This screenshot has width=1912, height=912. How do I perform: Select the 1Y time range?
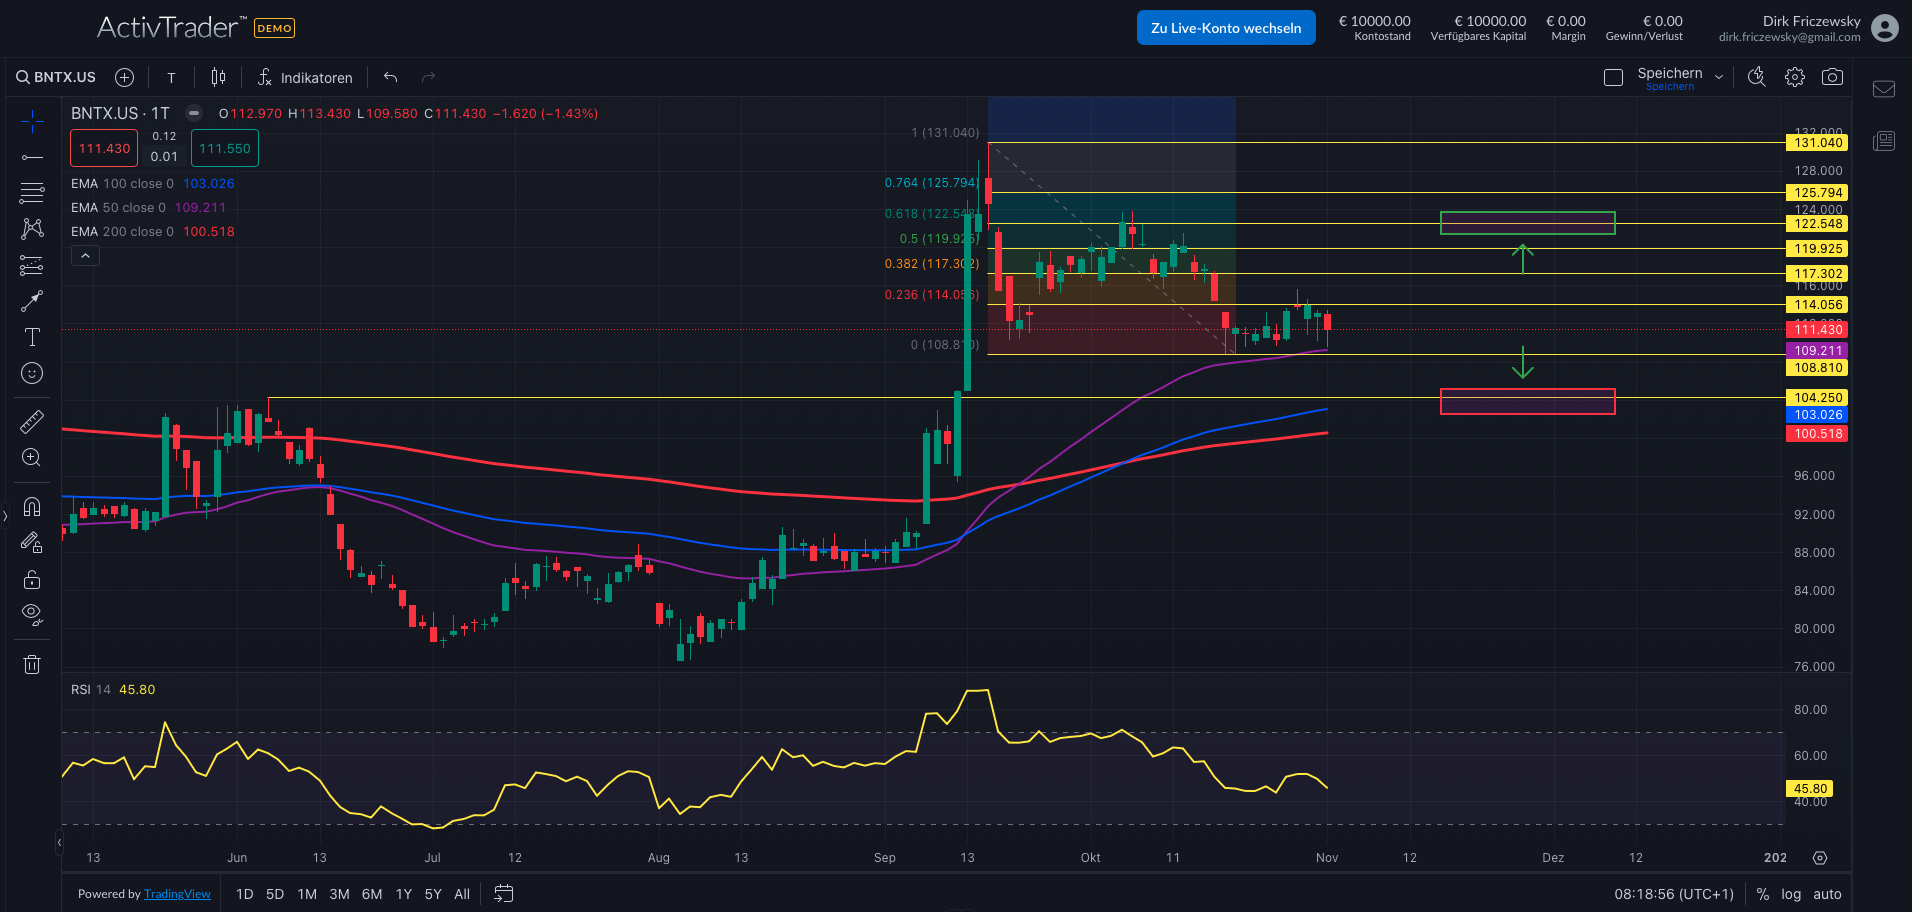tap(403, 894)
